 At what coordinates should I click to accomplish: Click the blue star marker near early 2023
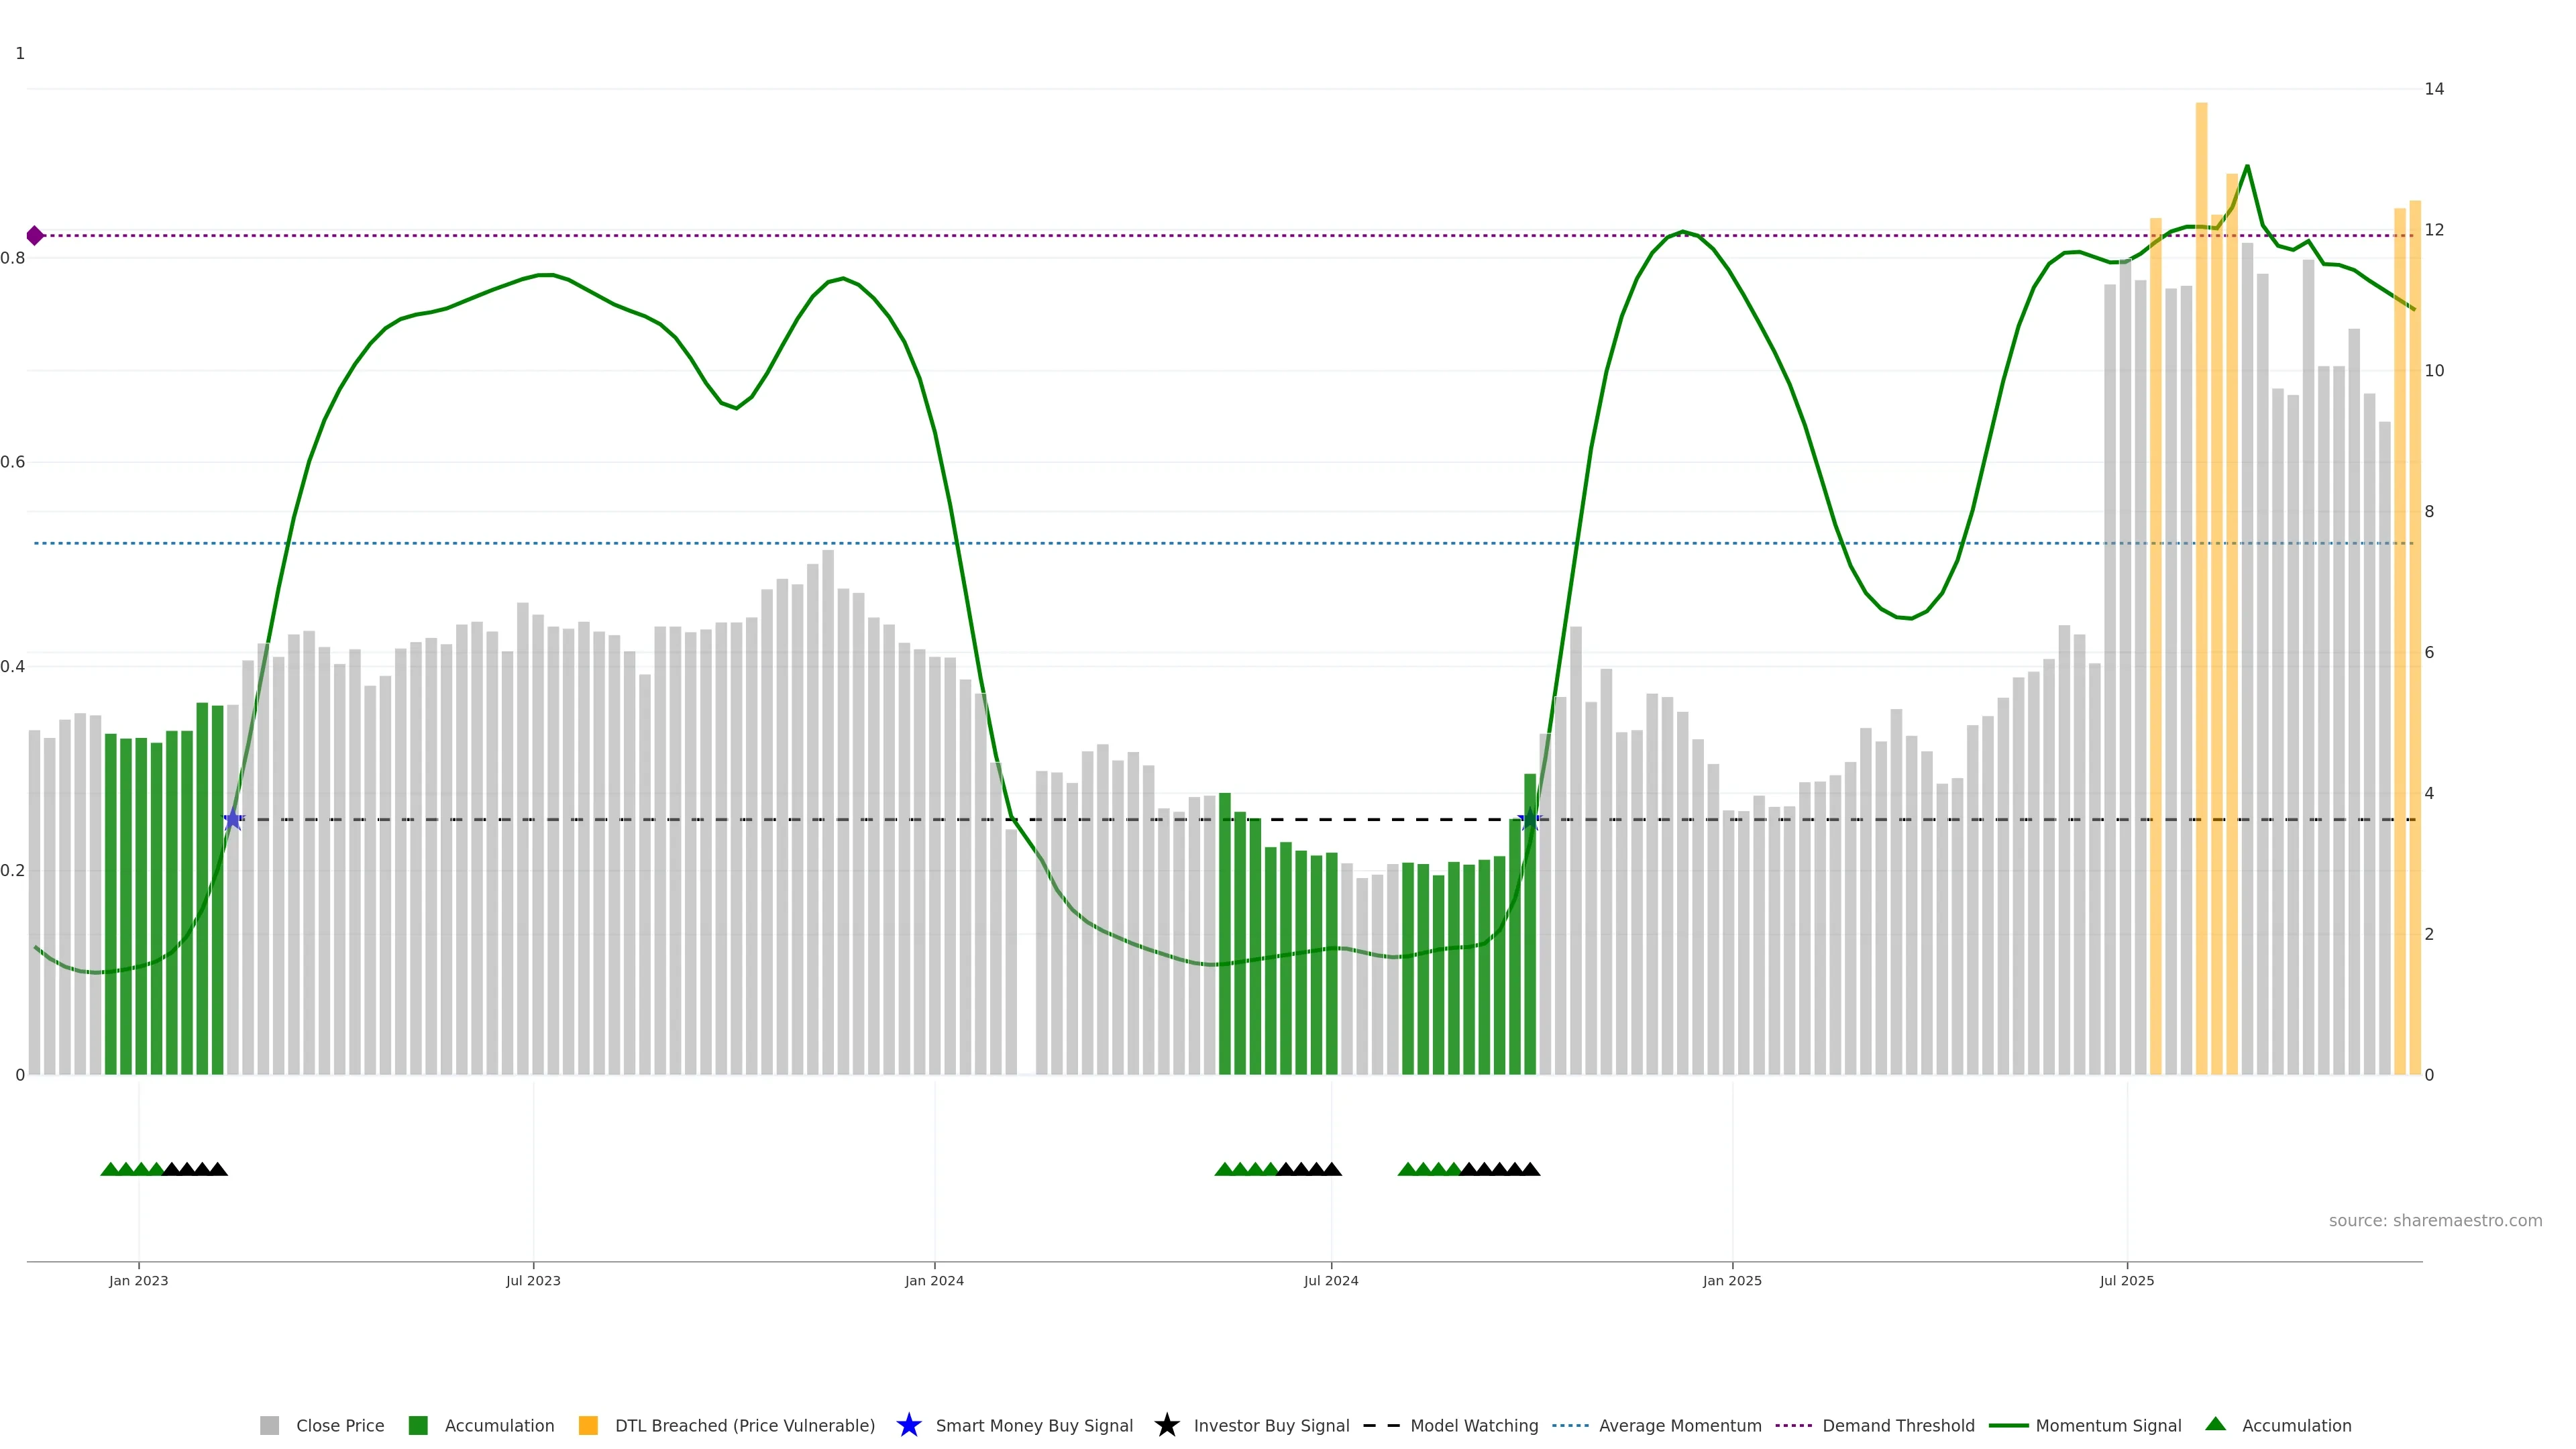[233, 820]
